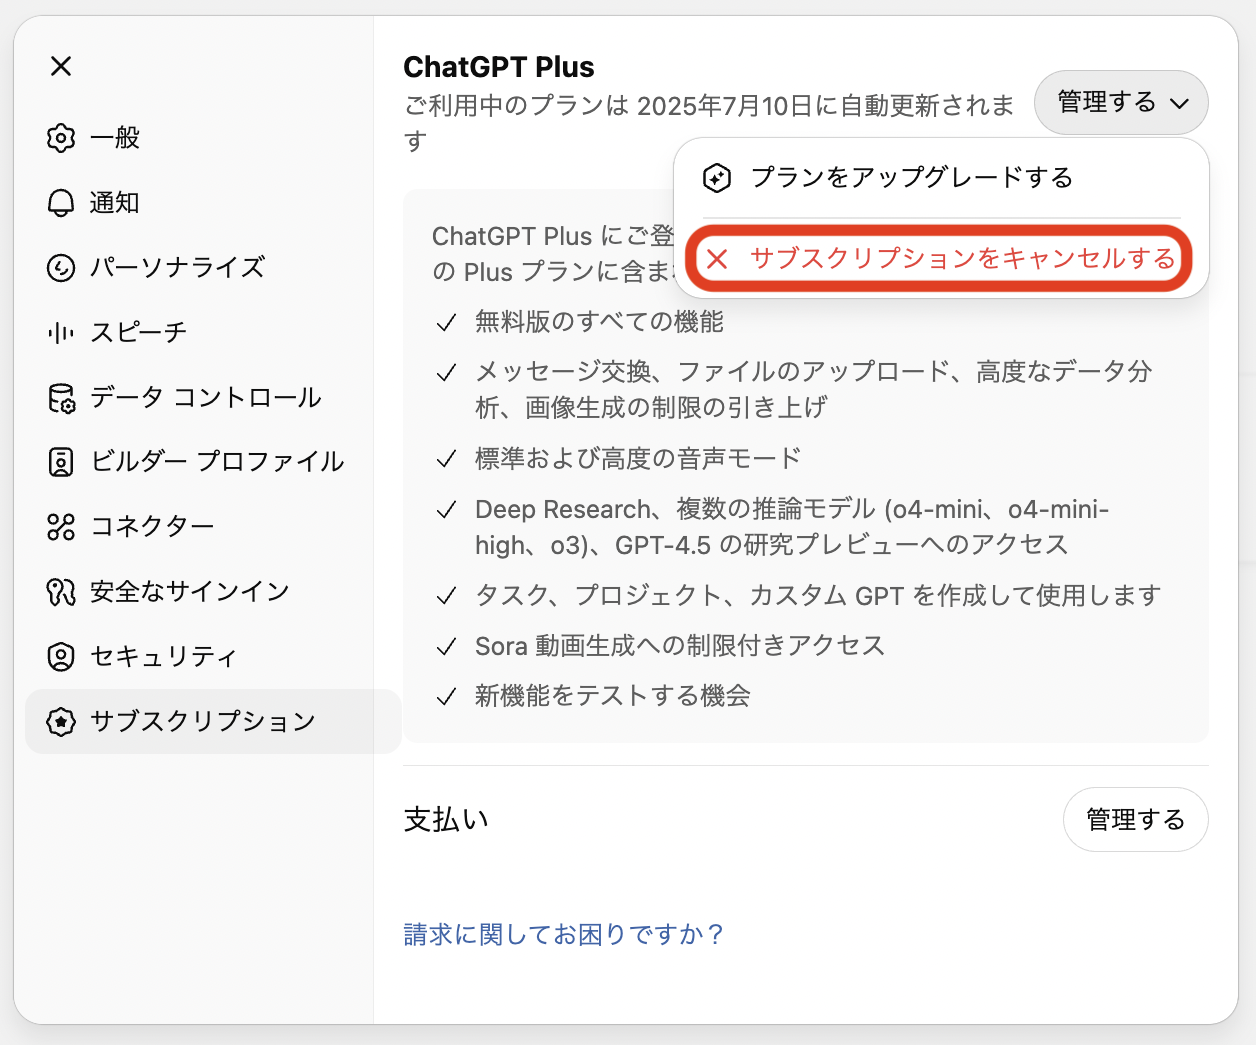1256x1045 pixels.
Task: Select the ビルダー プロファイル profile icon
Action: (61, 462)
